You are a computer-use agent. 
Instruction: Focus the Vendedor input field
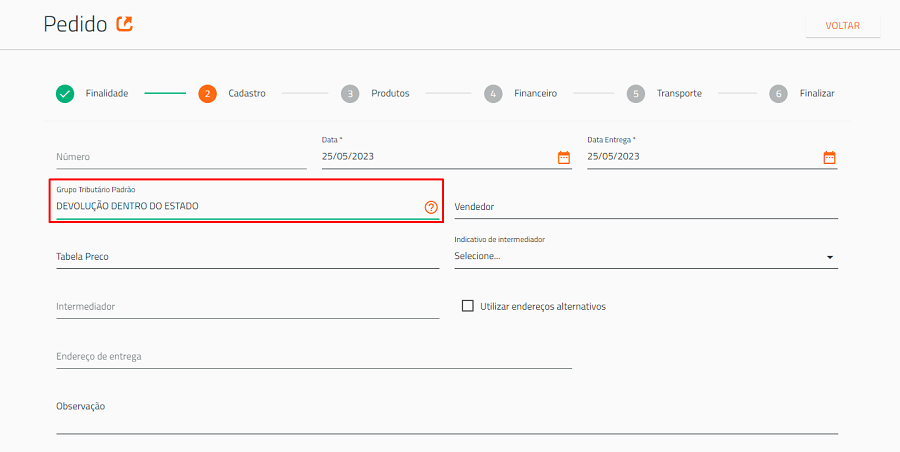tap(646, 207)
